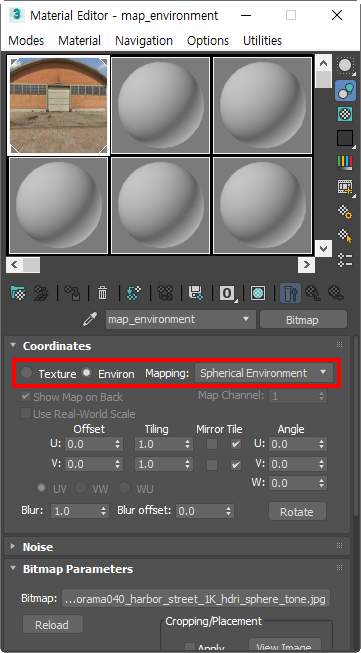
Task: Click Go Forward to Sibling icon
Action: (x=336, y=293)
